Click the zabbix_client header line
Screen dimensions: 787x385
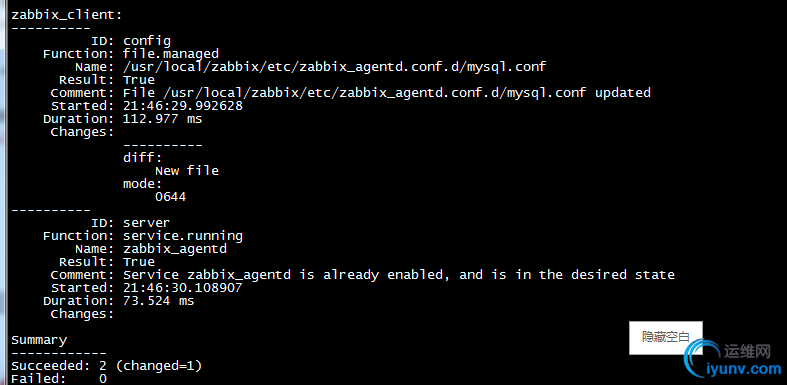click(x=66, y=15)
